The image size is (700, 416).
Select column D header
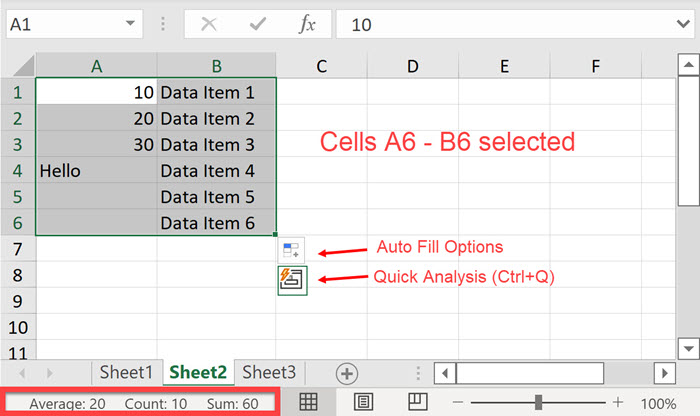[412, 66]
